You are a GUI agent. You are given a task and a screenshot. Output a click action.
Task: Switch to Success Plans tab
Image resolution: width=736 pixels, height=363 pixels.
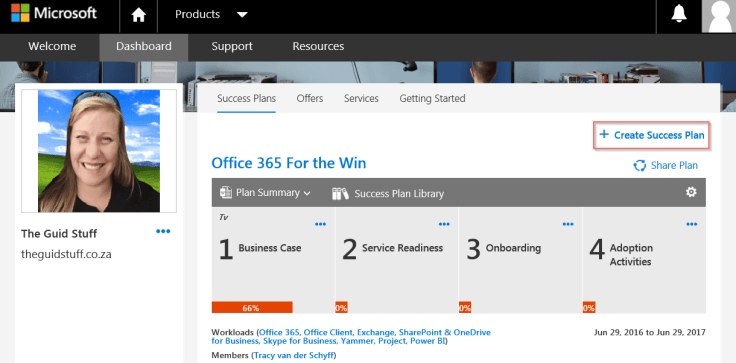246,99
